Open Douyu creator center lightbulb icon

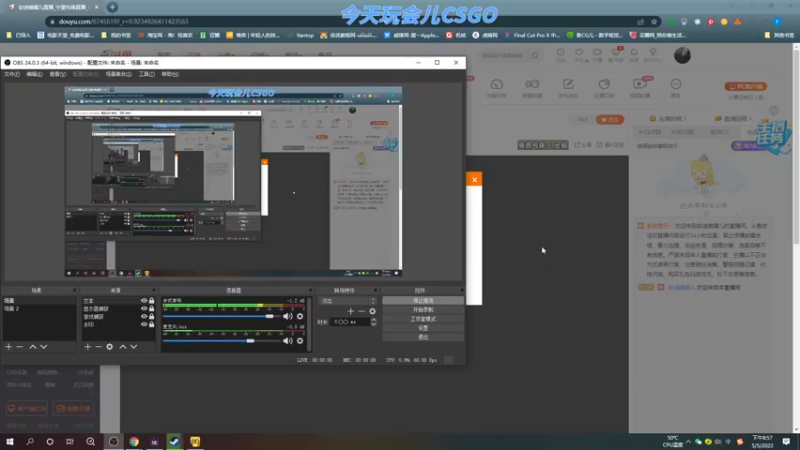tap(653, 53)
